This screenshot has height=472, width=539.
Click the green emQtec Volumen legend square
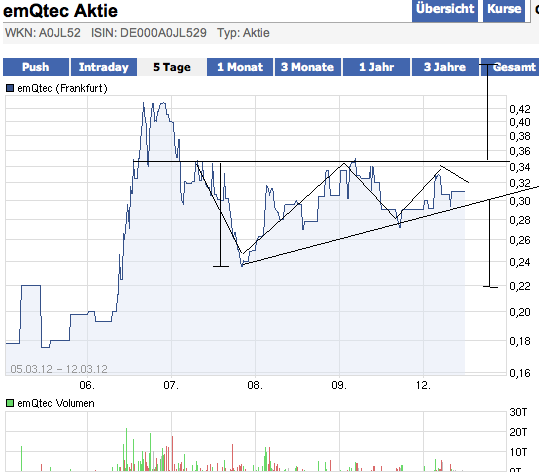click(x=10, y=403)
